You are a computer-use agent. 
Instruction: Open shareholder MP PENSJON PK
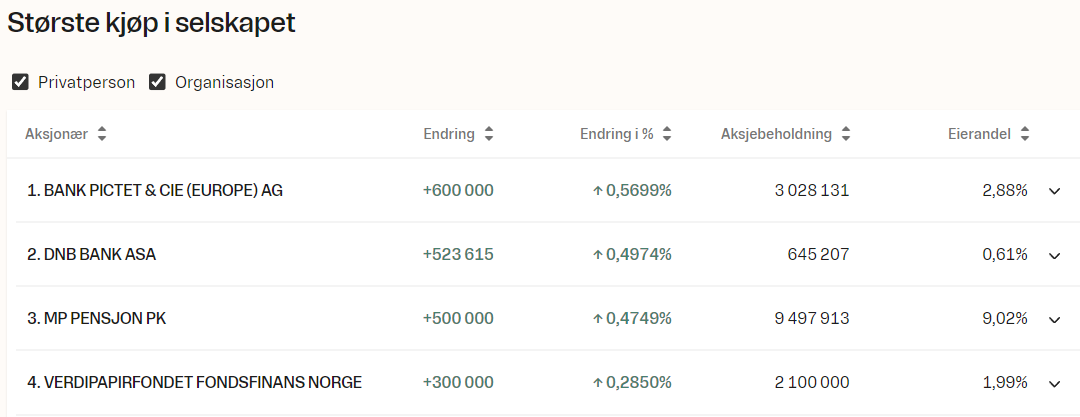96,319
